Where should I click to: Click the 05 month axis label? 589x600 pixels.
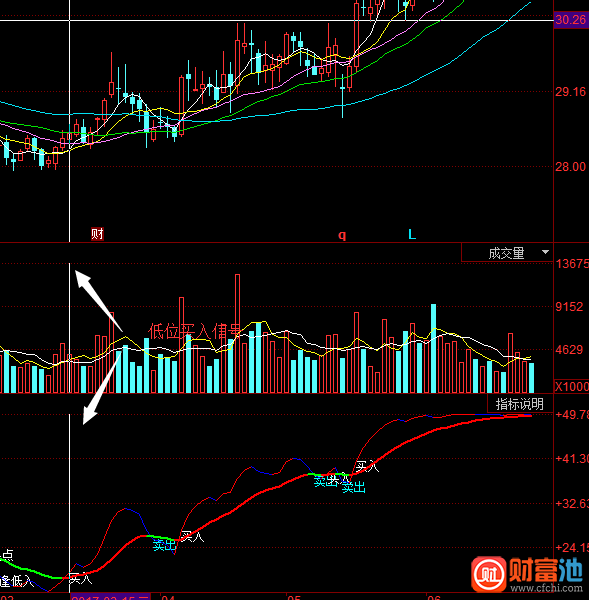pos(294,597)
